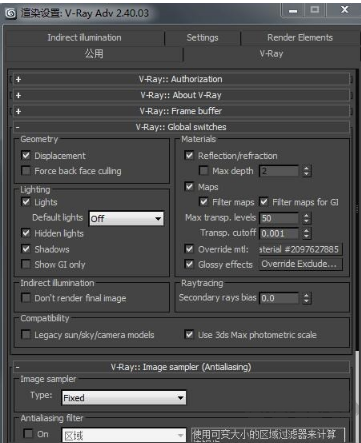Click the Secondary rays bias field
Image resolution: width=361 pixels, height=443 pixels.
pos(279,298)
